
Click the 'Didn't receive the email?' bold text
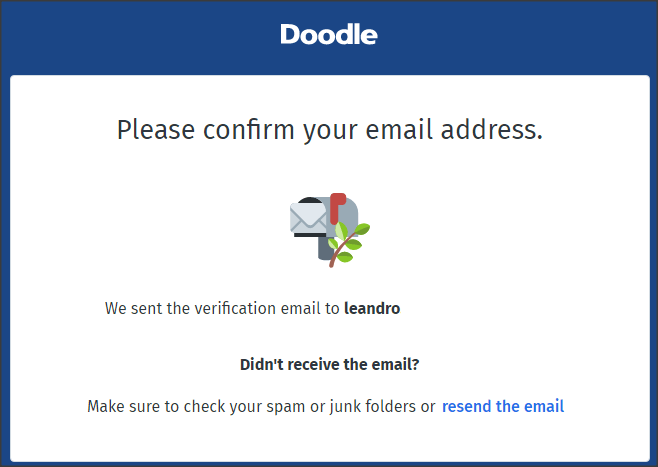click(329, 364)
